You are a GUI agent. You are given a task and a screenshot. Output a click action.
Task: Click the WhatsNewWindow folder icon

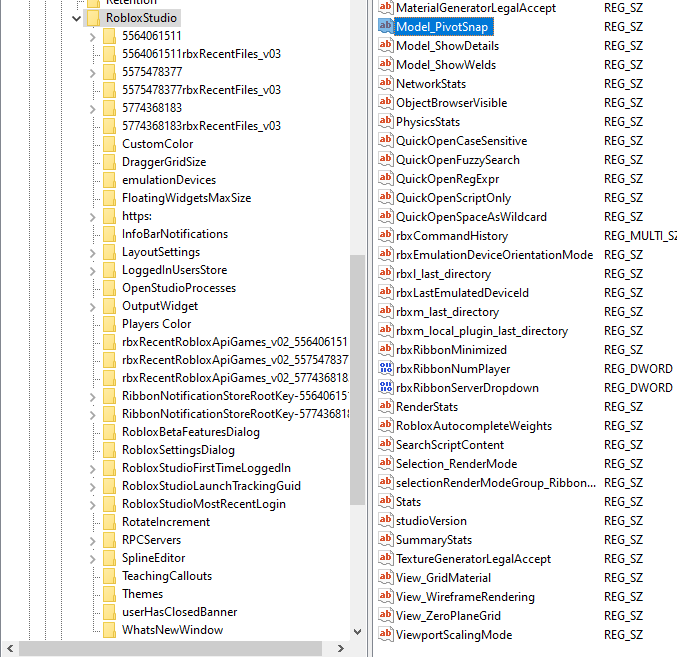tap(110, 630)
